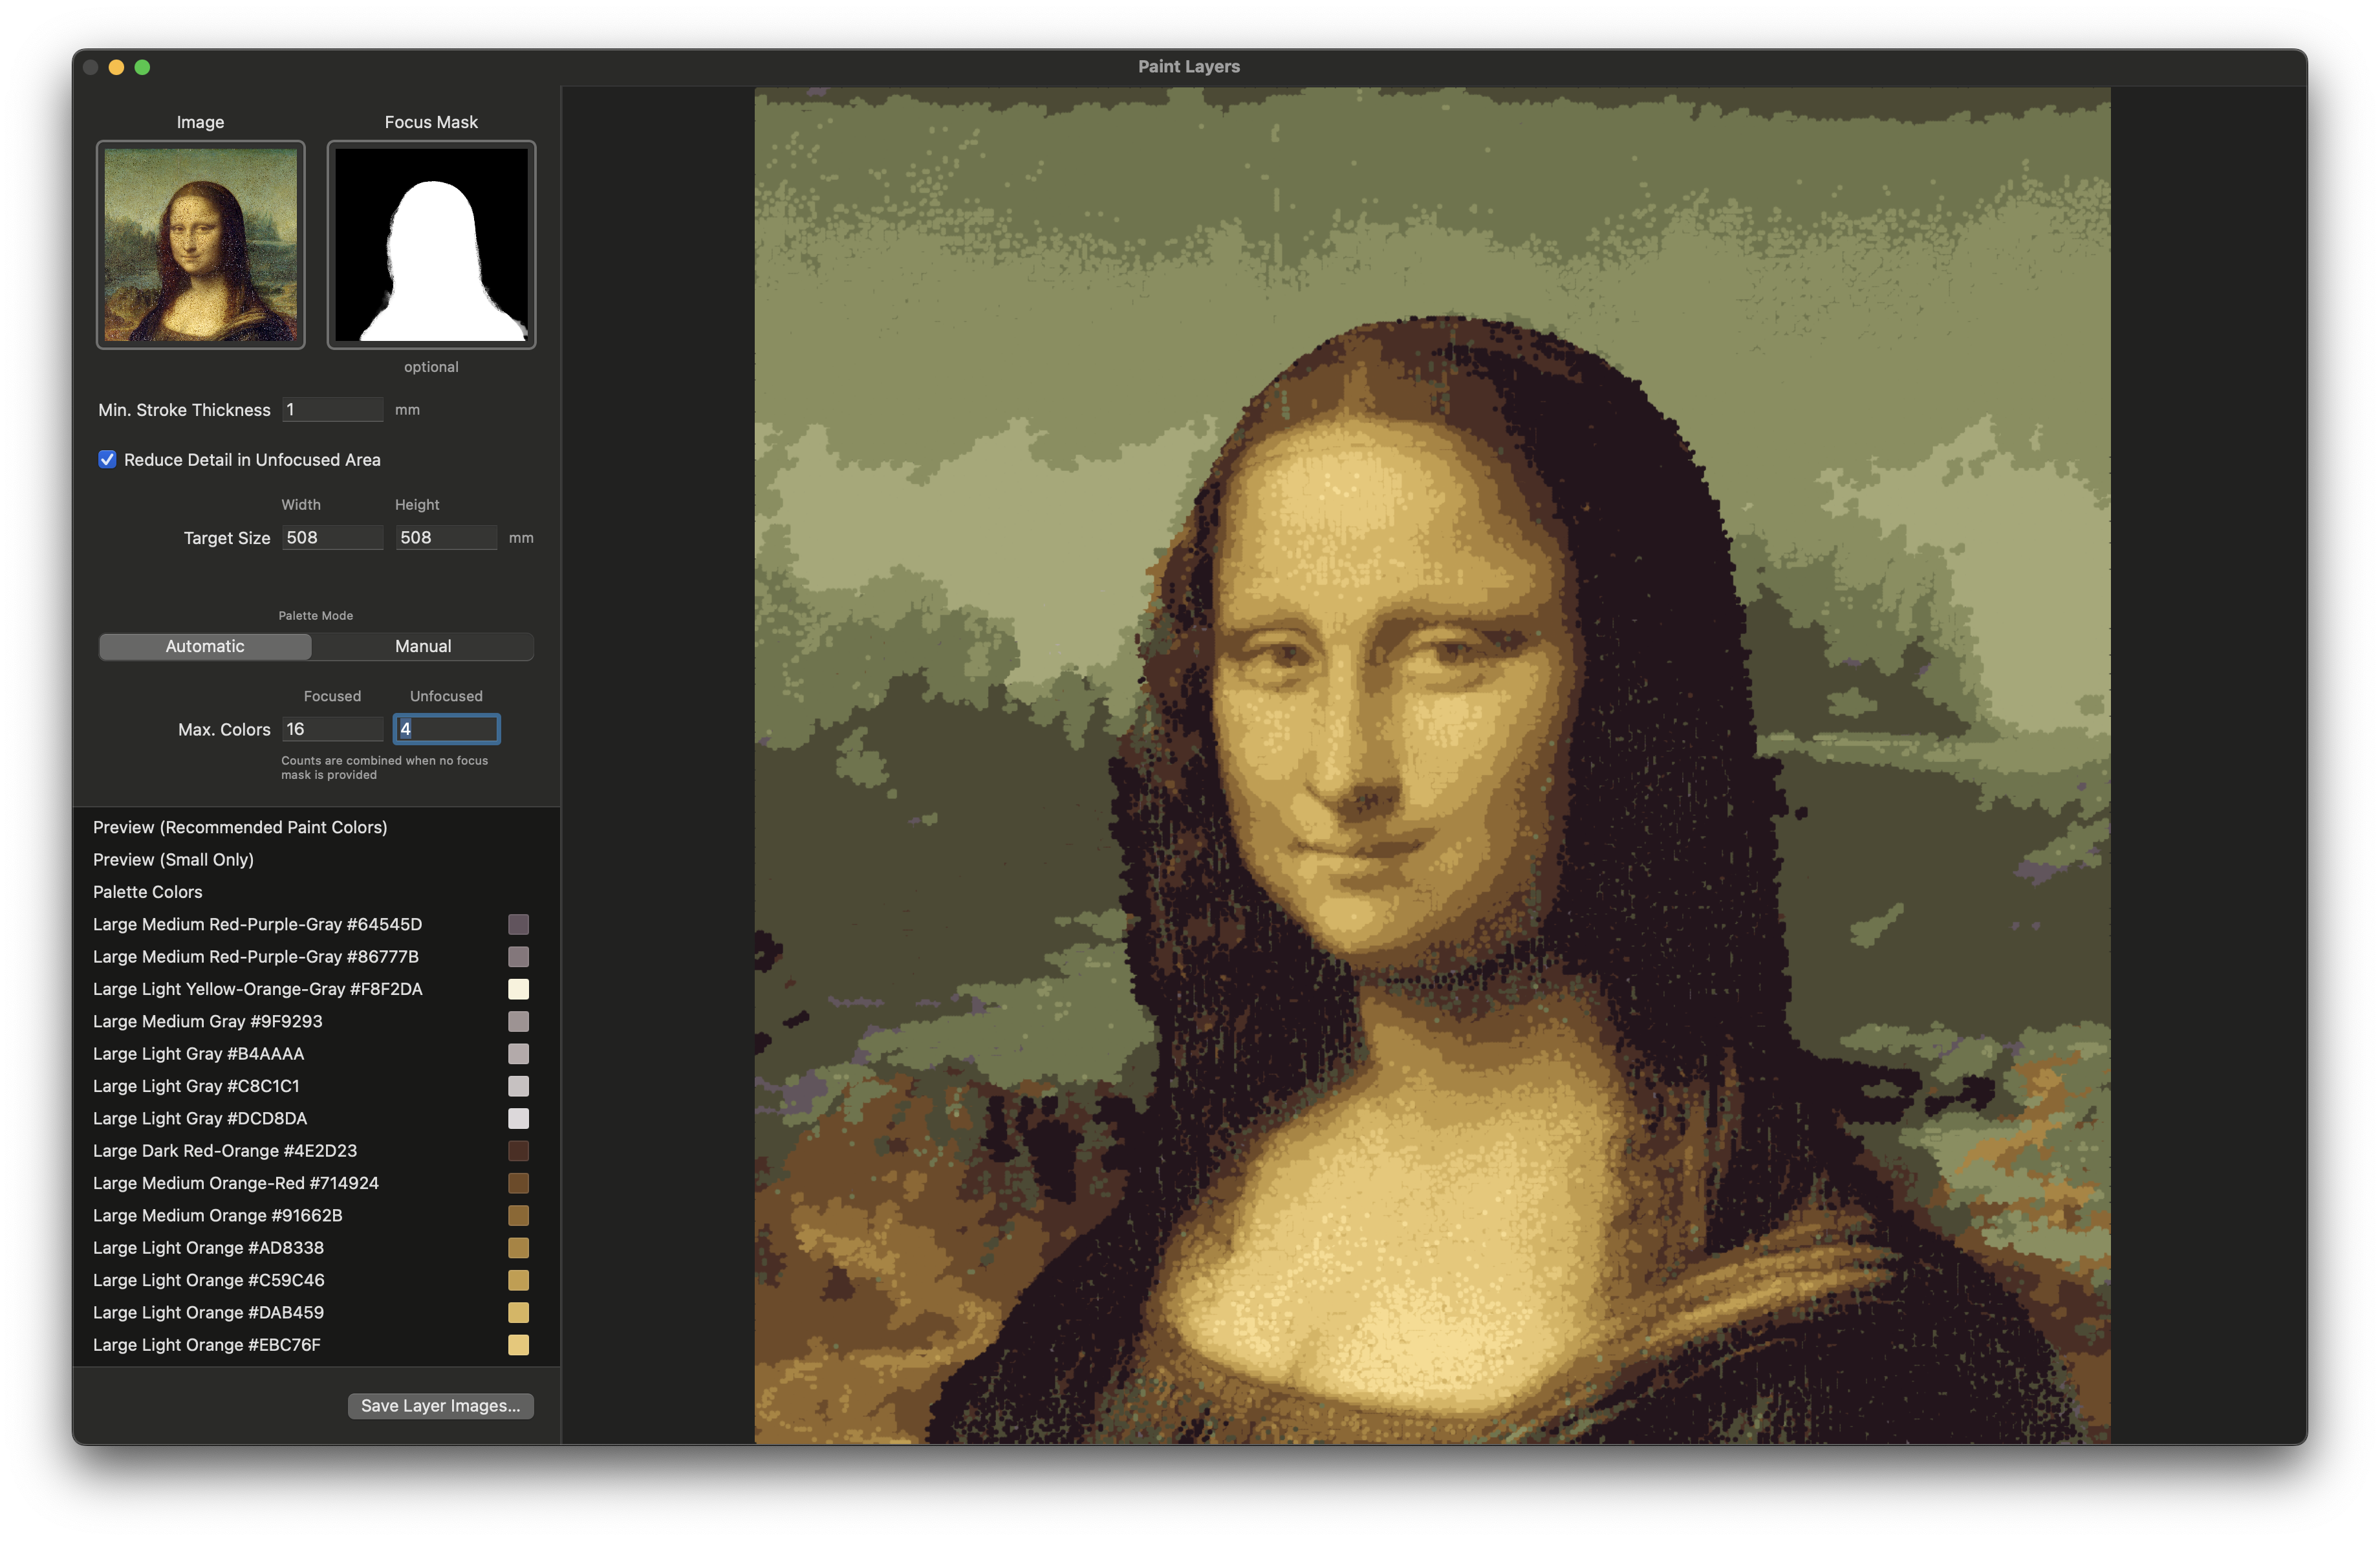Click swatch next to #F8F2DA color entry
This screenshot has height=1541, width=2380.
click(519, 990)
